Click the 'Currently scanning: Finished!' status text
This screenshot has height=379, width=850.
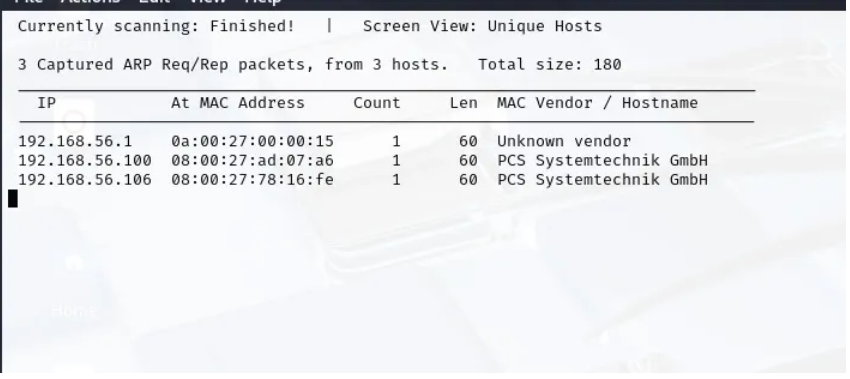(x=156, y=26)
